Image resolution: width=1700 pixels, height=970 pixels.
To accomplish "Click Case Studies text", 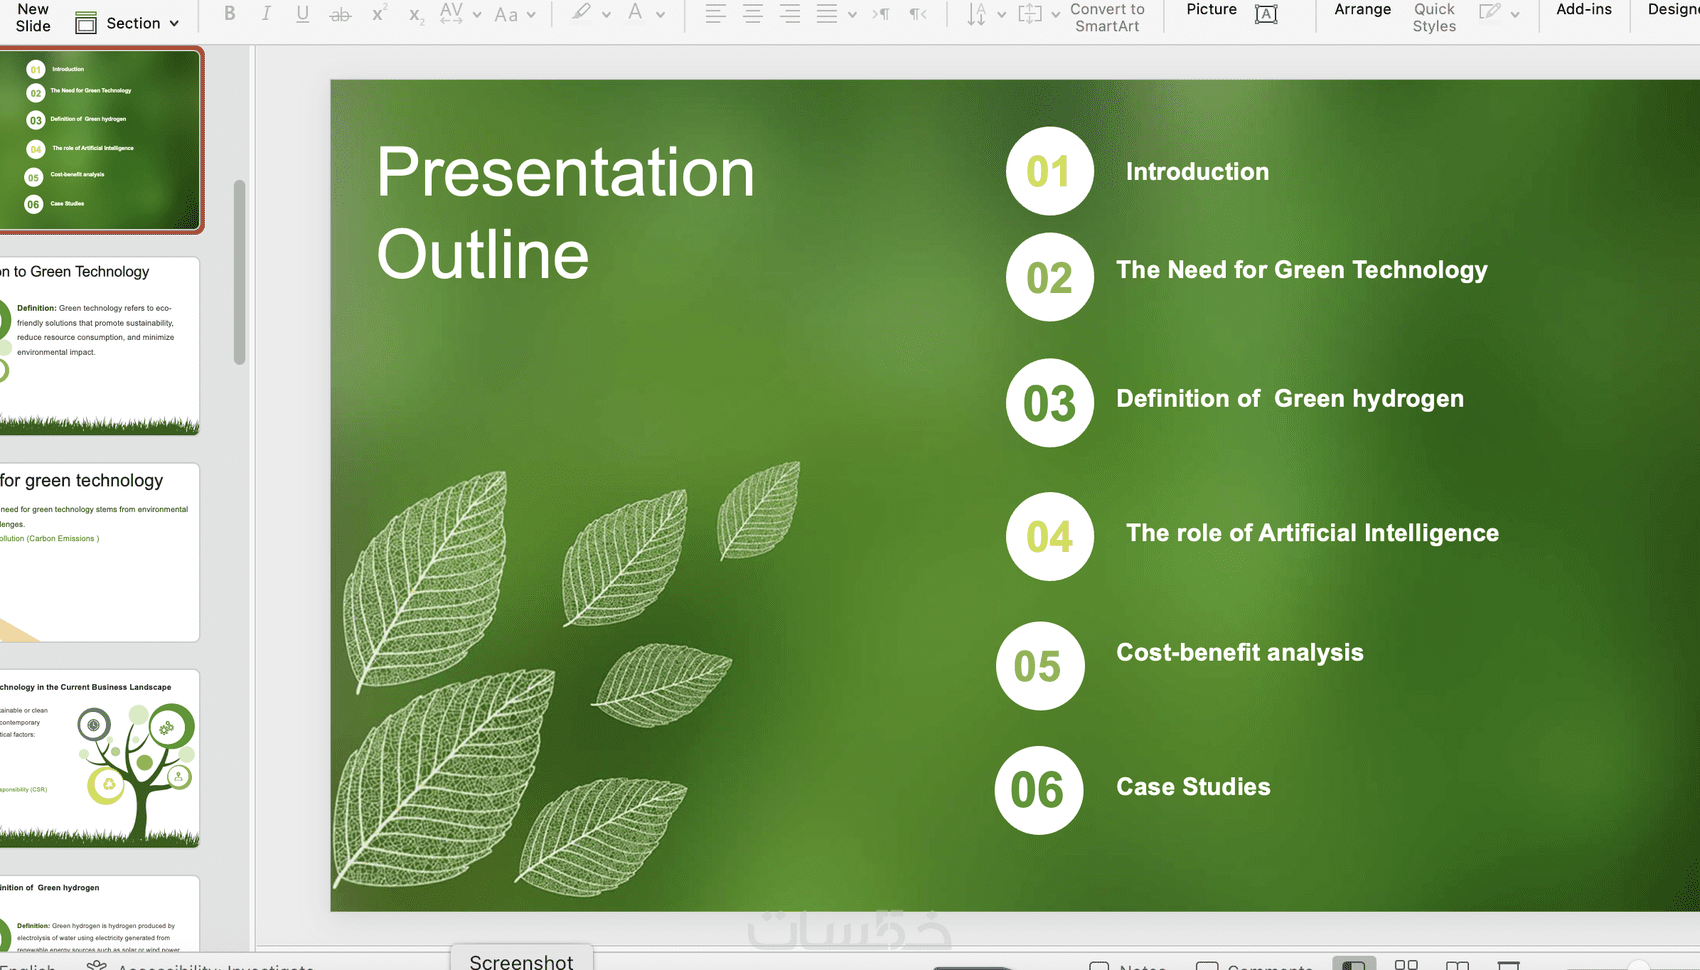I will [1193, 787].
